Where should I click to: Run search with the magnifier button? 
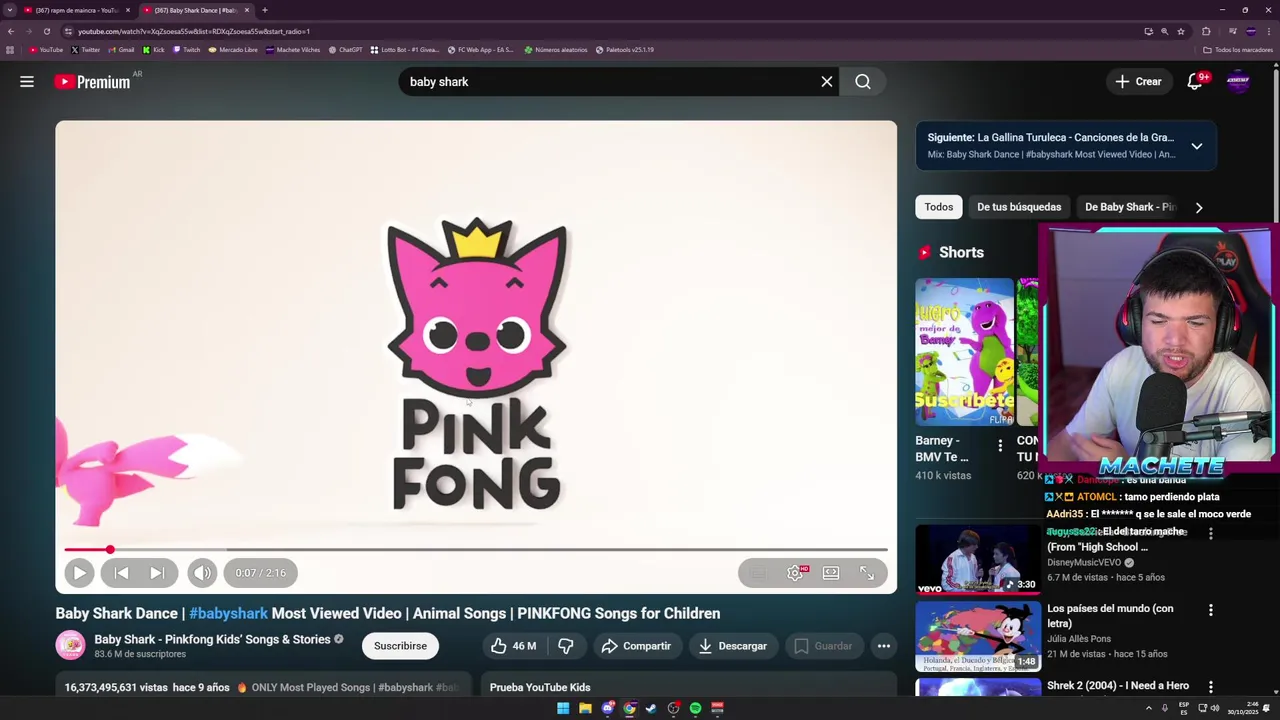click(863, 82)
